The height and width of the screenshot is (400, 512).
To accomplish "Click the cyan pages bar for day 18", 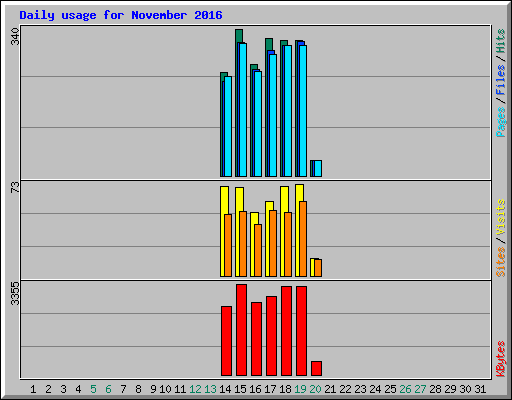I will pos(288,111).
